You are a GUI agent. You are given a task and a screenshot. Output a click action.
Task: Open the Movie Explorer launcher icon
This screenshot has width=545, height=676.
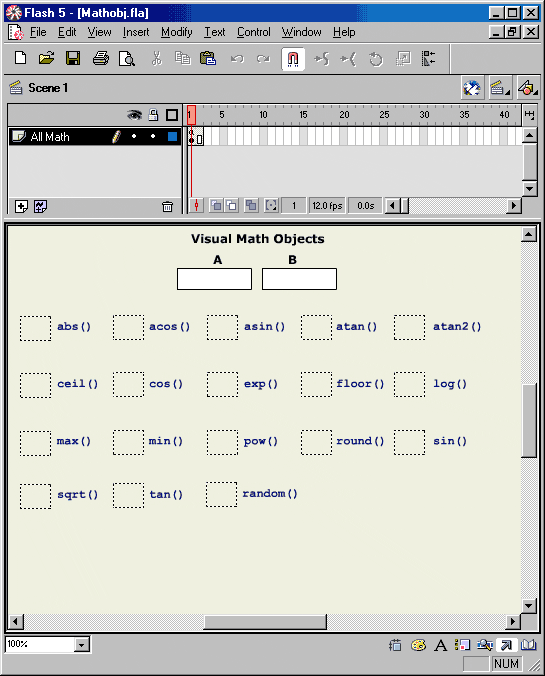point(485,645)
